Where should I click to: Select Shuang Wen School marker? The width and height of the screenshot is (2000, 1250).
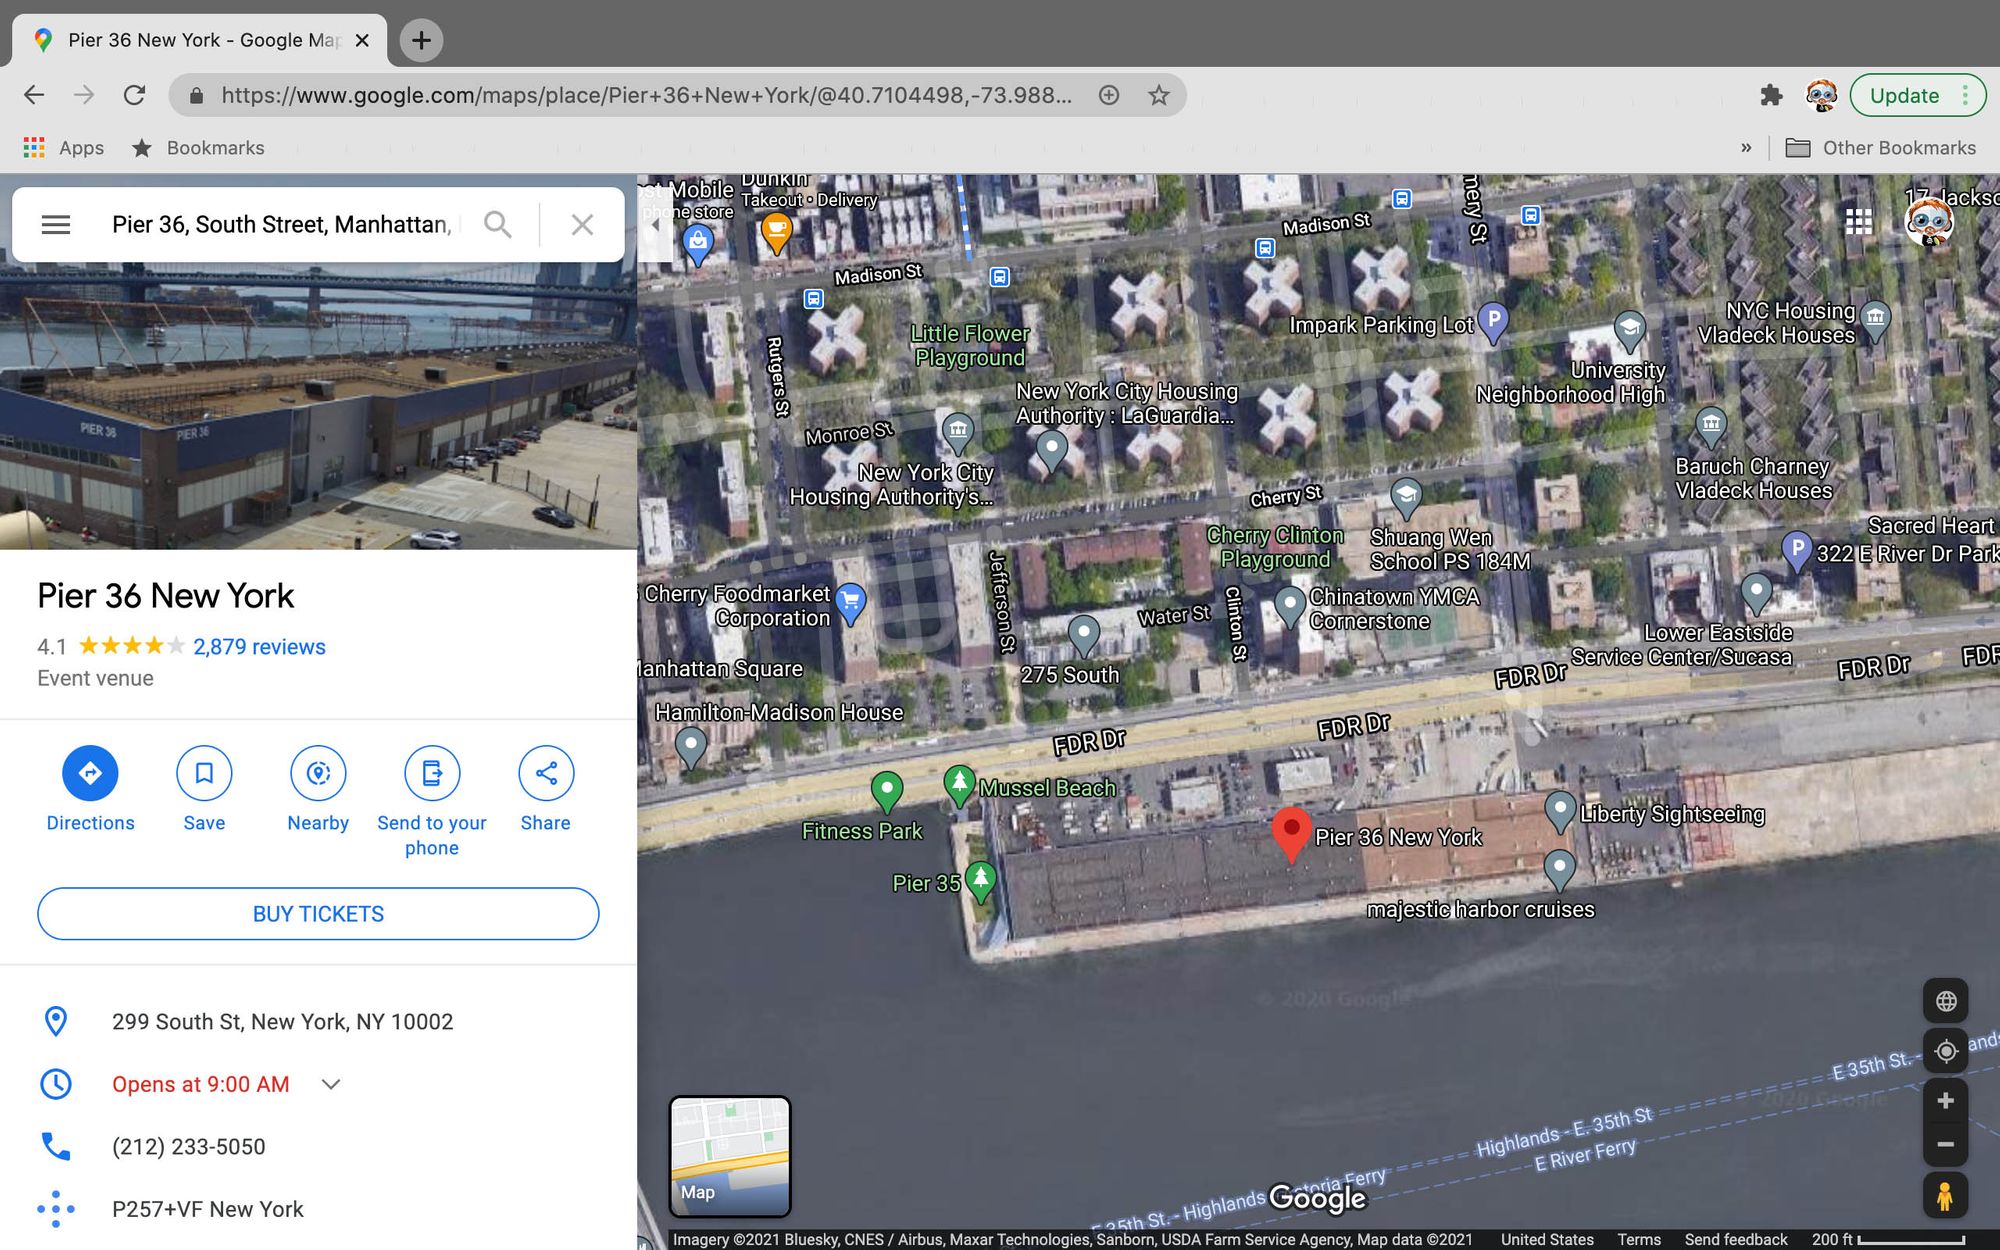(x=1406, y=497)
